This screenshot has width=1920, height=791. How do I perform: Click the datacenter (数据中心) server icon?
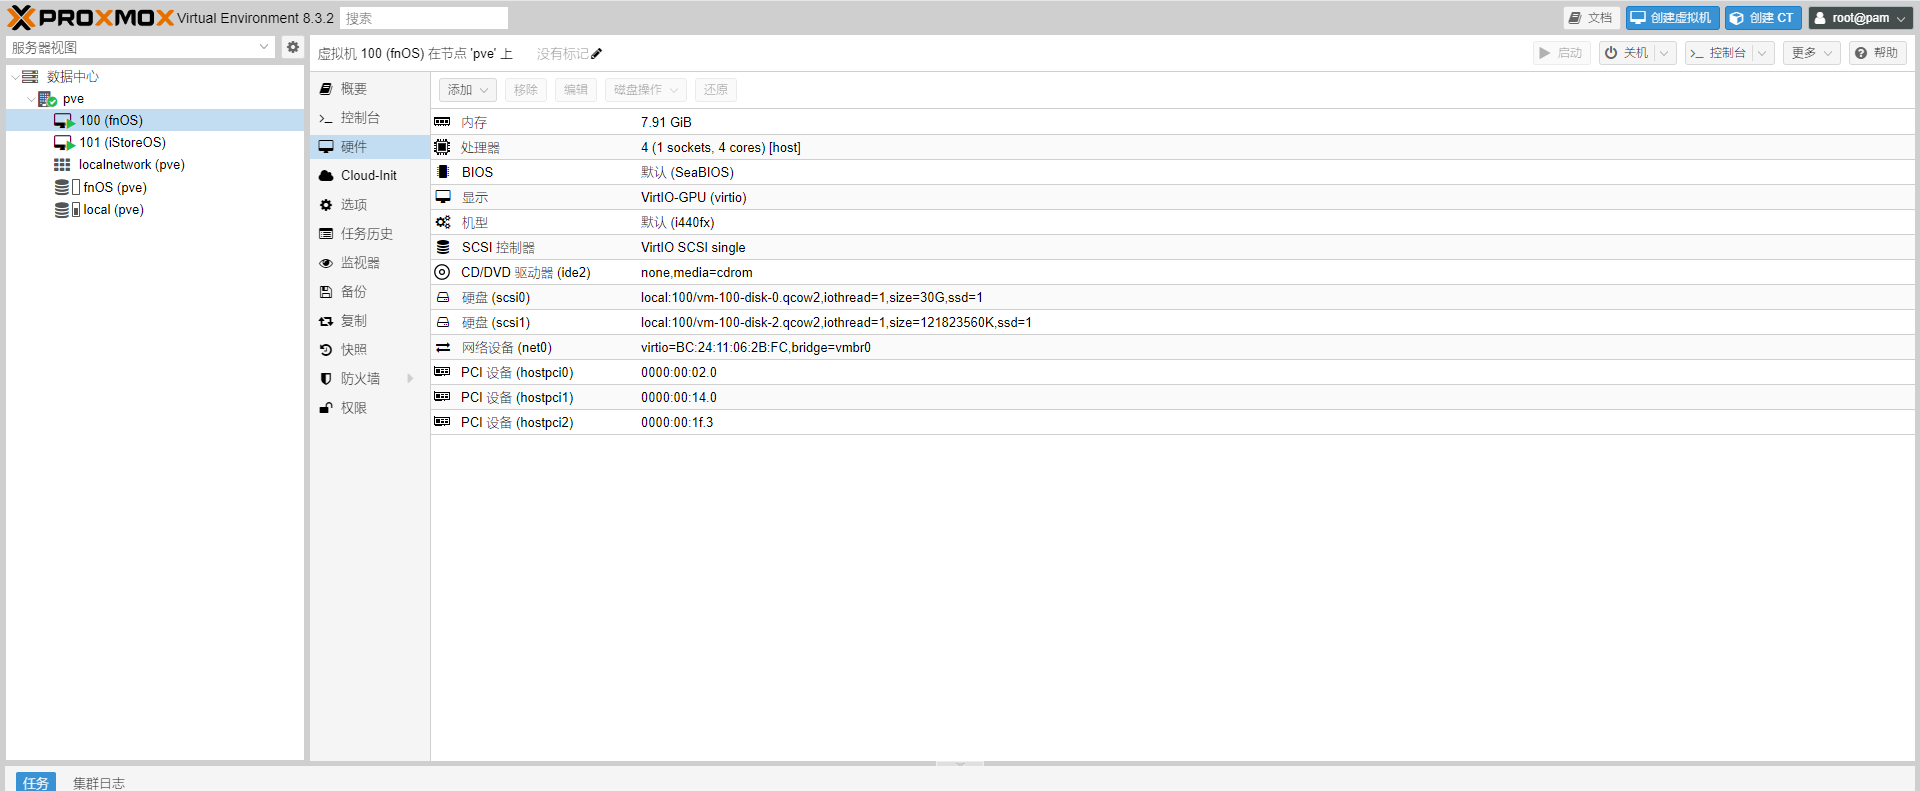point(30,77)
